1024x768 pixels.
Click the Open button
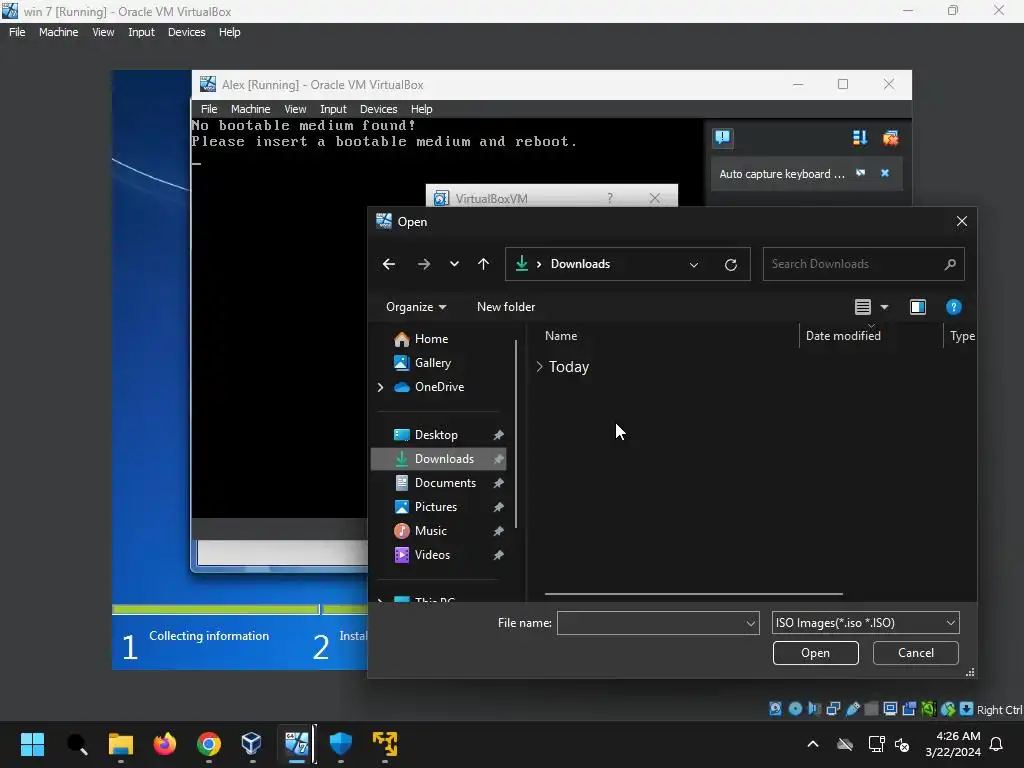point(815,653)
